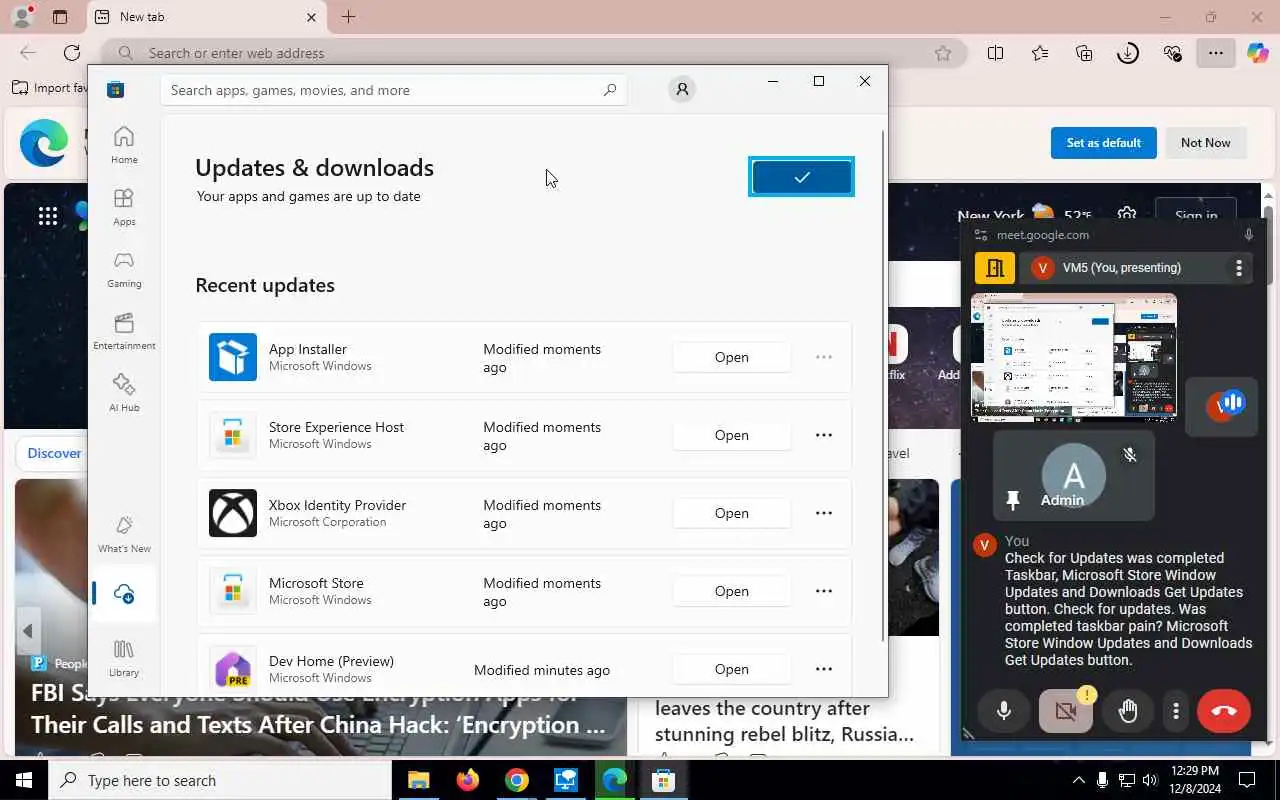Open Edge tab actions menu icon
This screenshot has height=800, width=1280.
[x=60, y=17]
